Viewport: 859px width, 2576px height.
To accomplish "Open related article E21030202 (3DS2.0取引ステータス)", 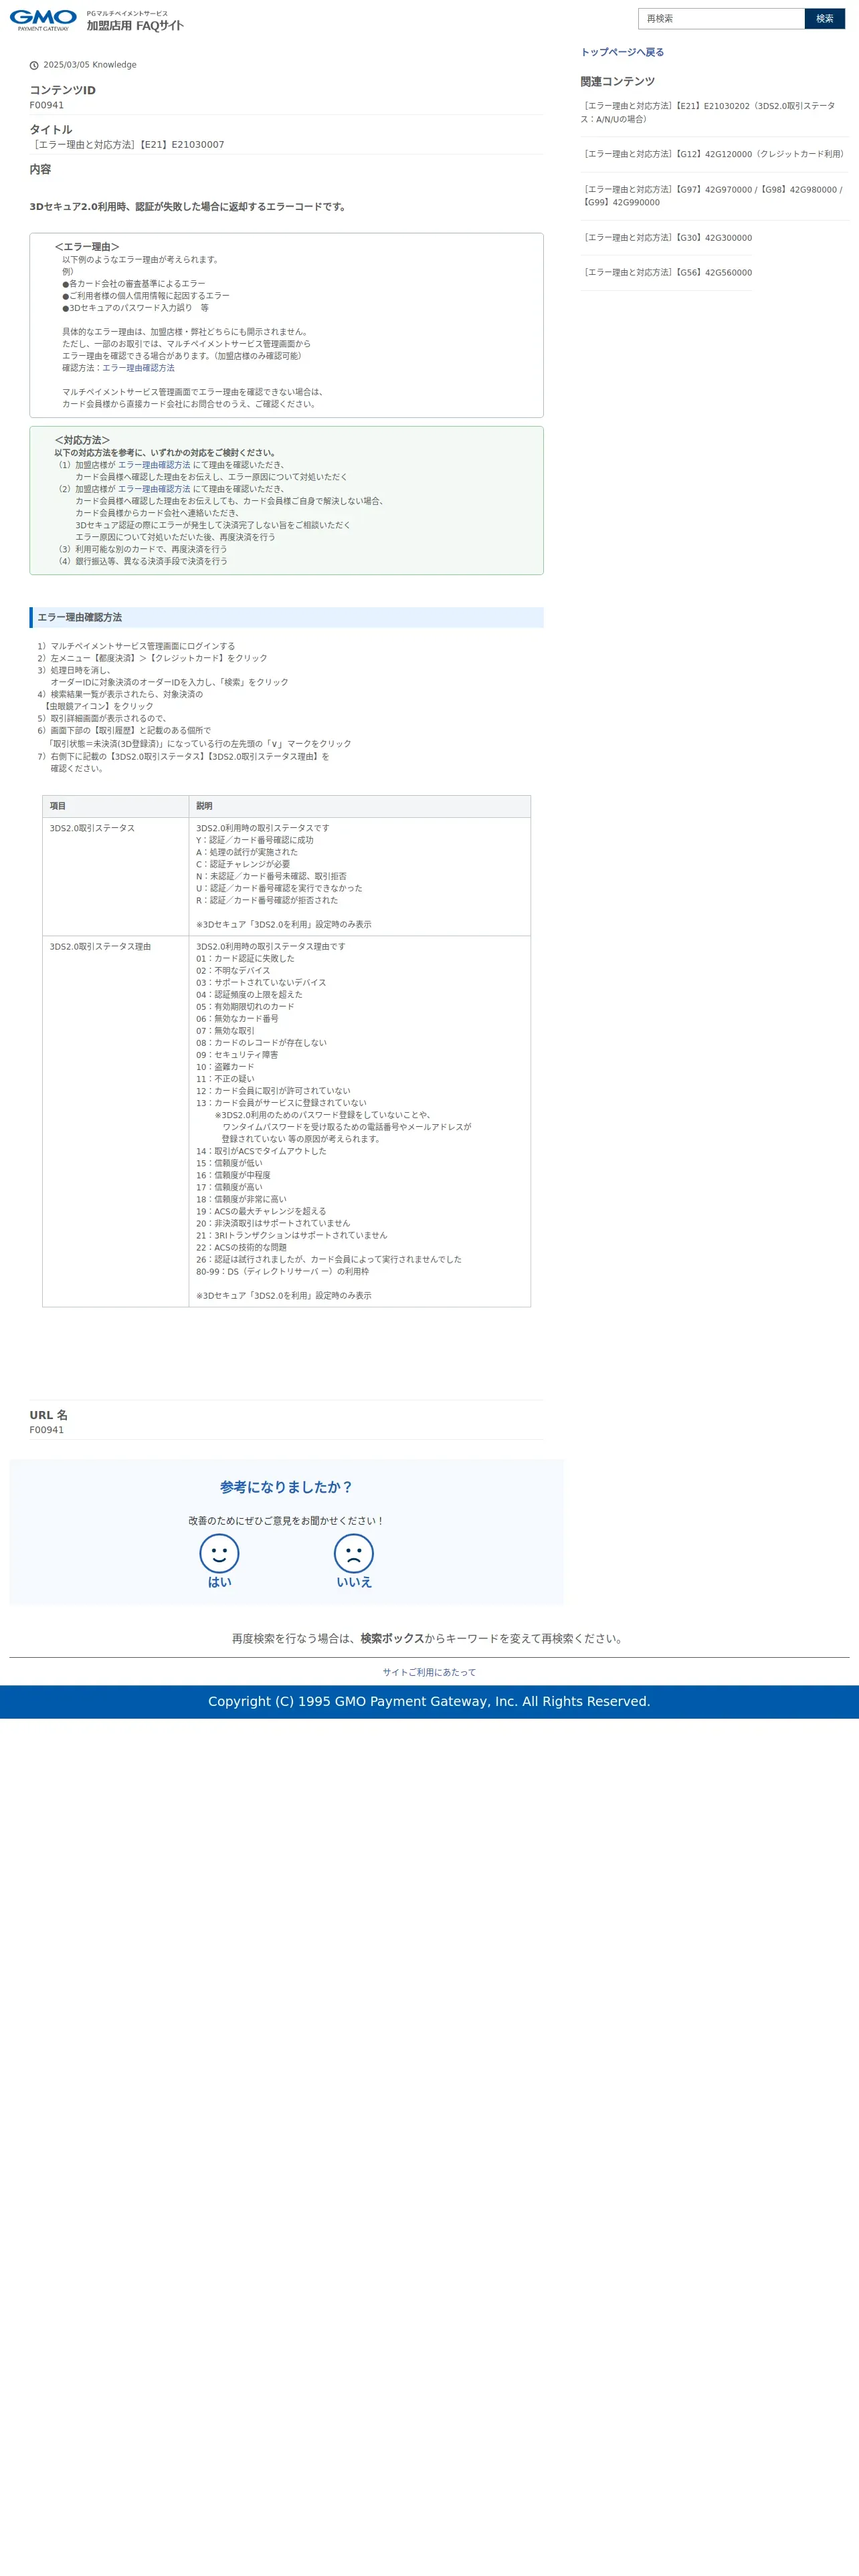I will pos(708,112).
